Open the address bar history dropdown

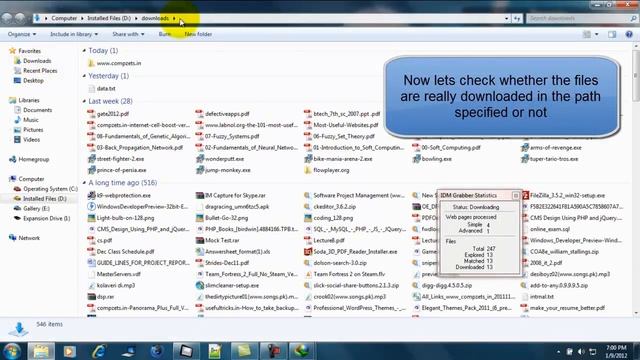(507, 18)
